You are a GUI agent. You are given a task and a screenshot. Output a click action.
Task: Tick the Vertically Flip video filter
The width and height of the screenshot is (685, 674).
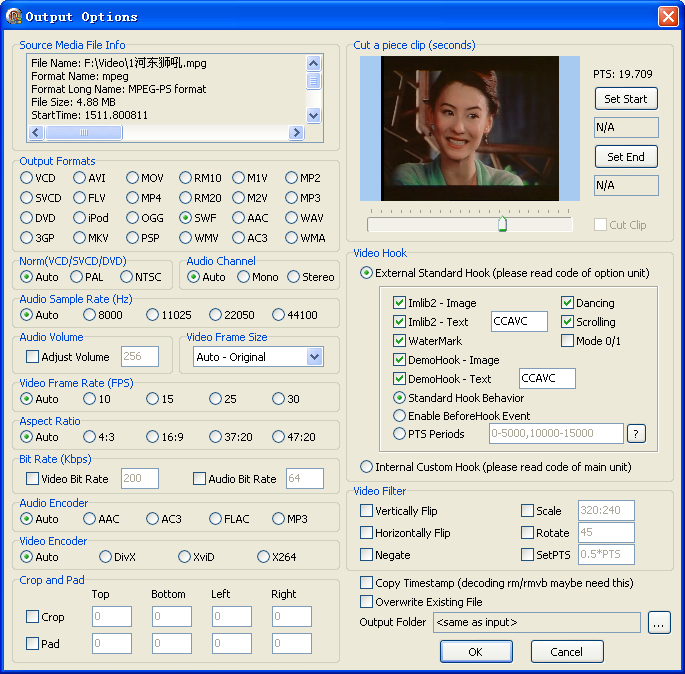tap(367, 511)
